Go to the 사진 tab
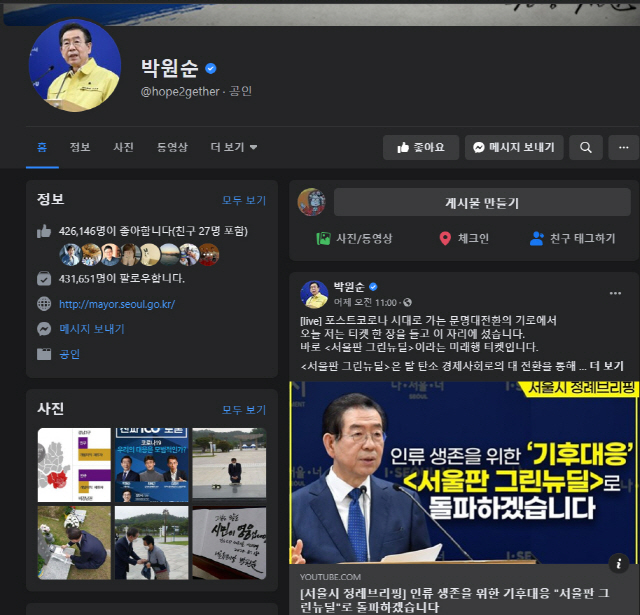This screenshot has height=615, width=640. 123,147
